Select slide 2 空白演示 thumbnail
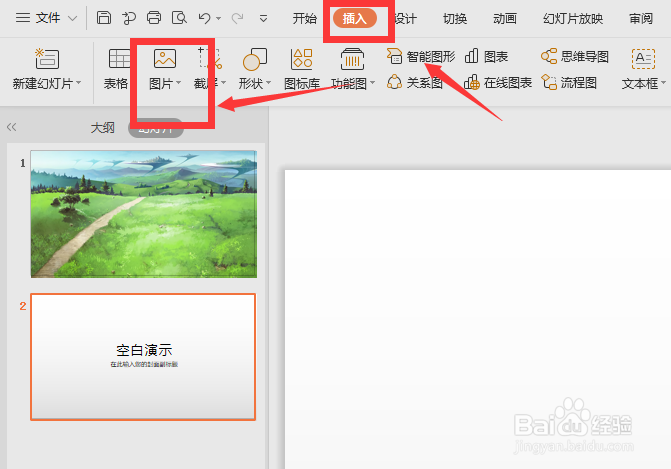Image resolution: width=671 pixels, height=469 pixels. click(x=143, y=357)
